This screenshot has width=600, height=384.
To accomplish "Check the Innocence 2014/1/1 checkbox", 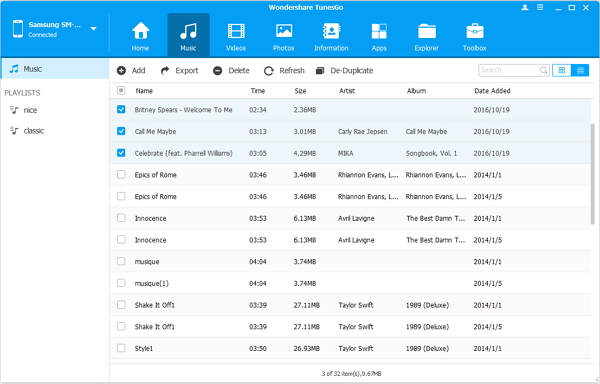I will tap(121, 218).
